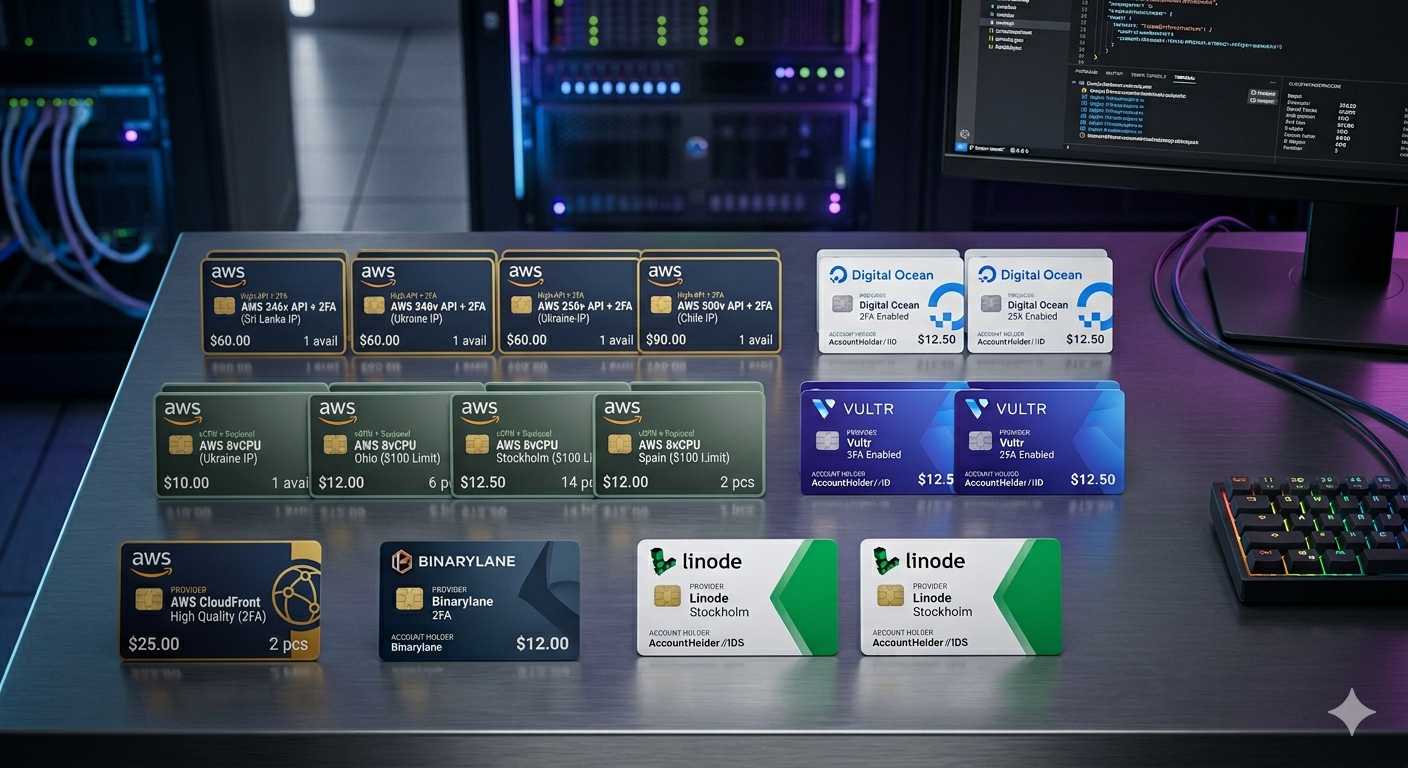Click the AWS logo on the Ohio card
Image resolution: width=1408 pixels, height=768 pixels.
tap(337, 411)
